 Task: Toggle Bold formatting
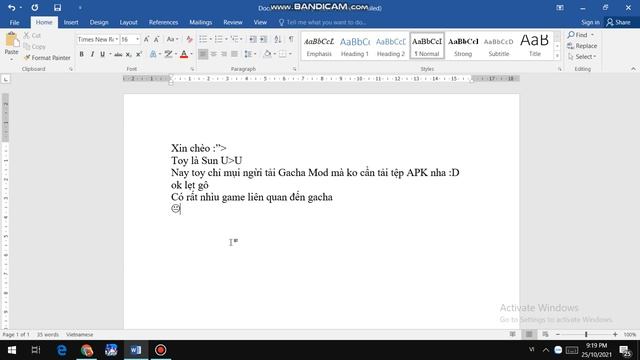pyautogui.click(x=82, y=54)
